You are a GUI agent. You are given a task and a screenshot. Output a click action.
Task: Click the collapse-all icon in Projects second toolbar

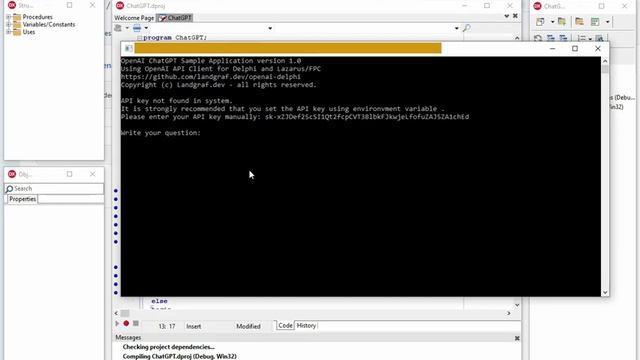tap(563, 38)
